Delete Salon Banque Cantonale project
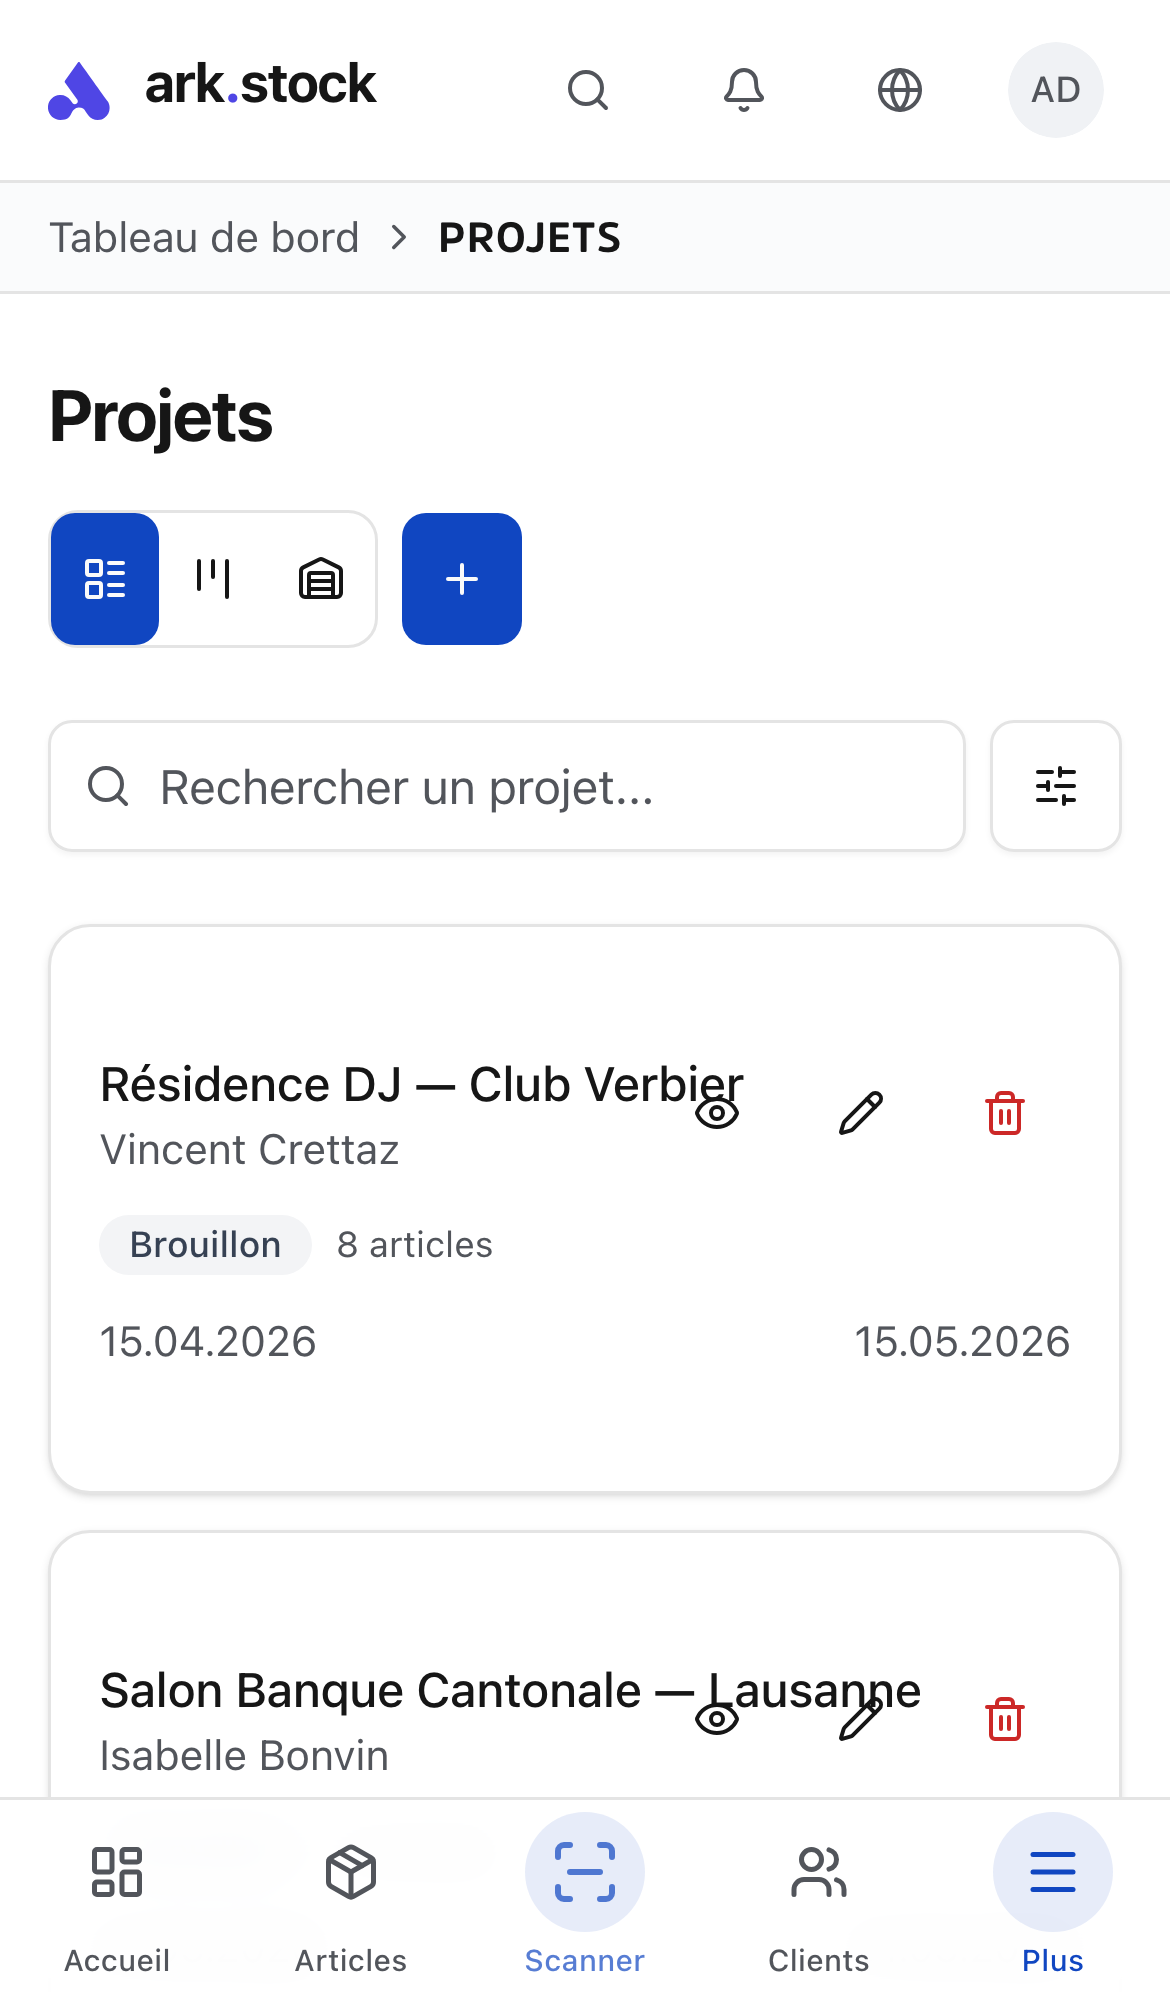The image size is (1170, 1992). pyautogui.click(x=1004, y=1719)
